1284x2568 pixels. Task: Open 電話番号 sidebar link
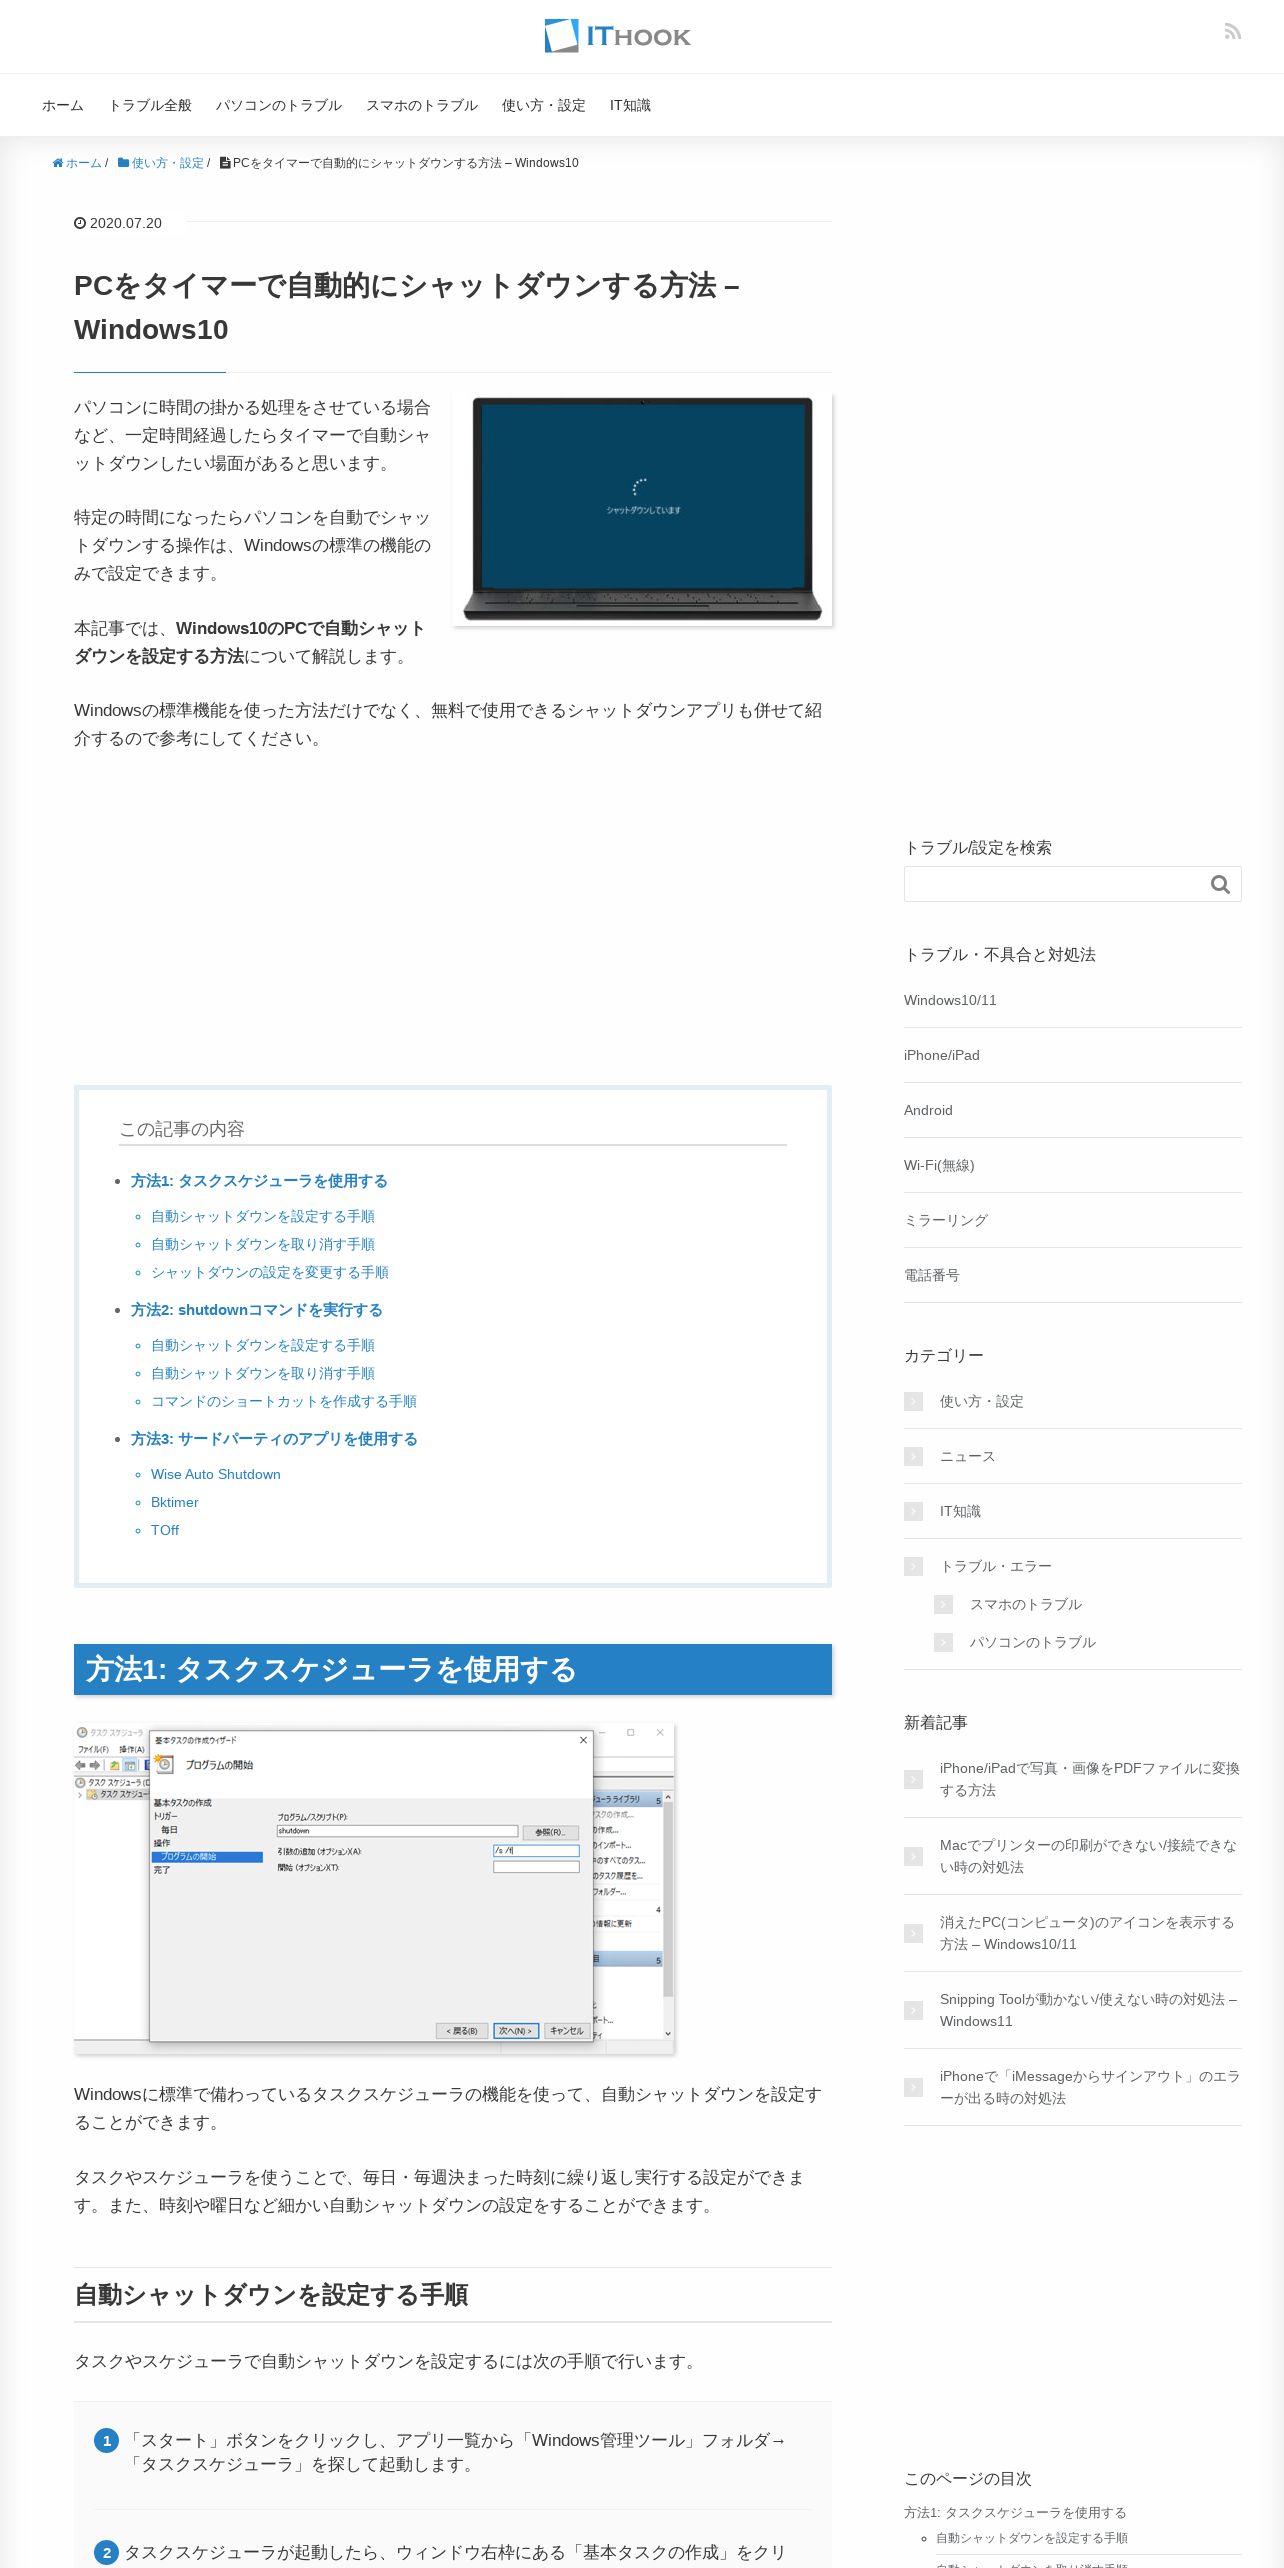(932, 1275)
